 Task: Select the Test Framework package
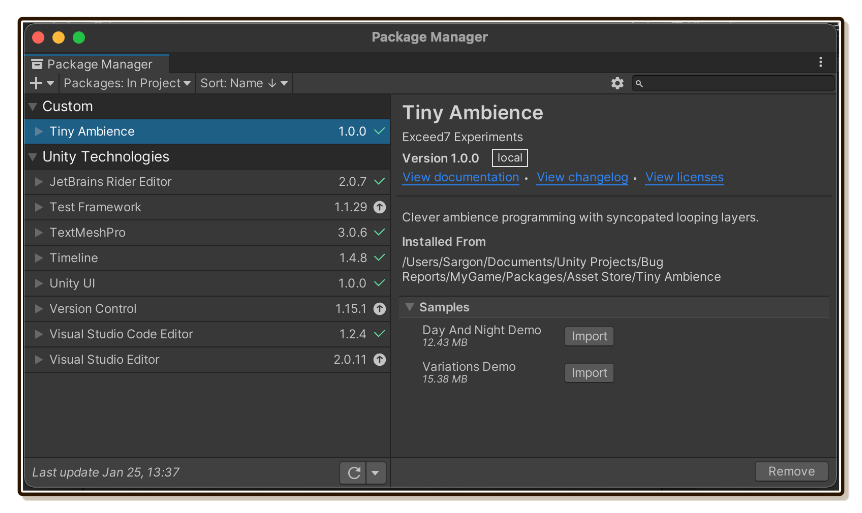207,207
